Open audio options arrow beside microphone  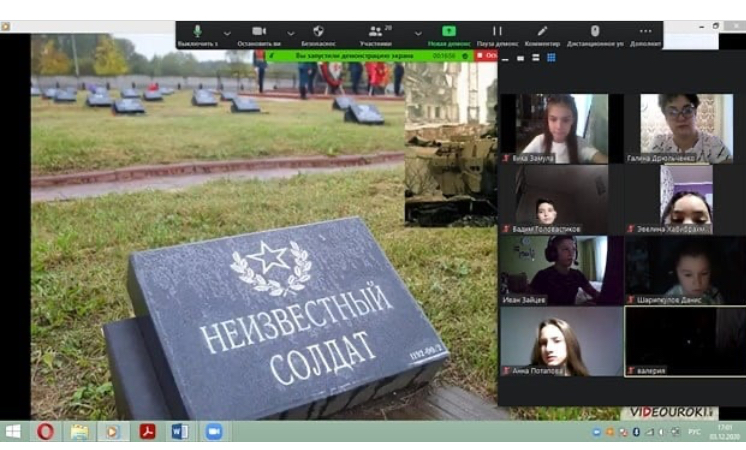coord(227,33)
